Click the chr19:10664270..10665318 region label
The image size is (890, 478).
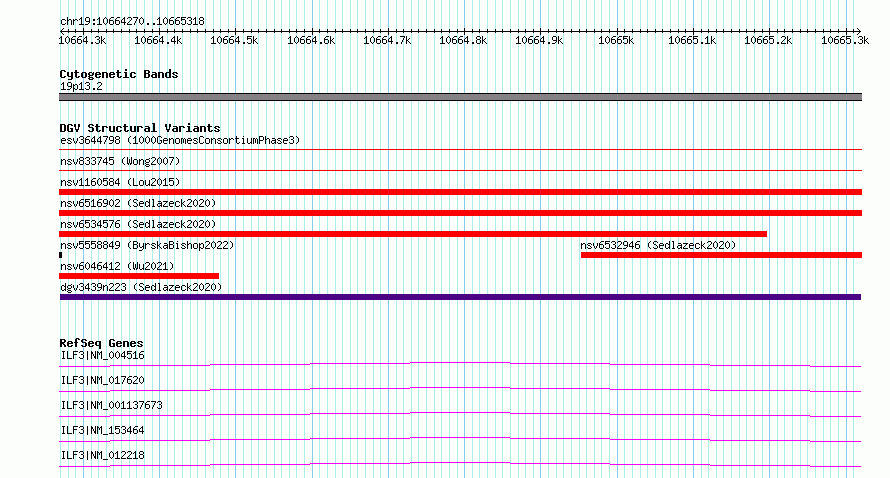click(x=132, y=21)
